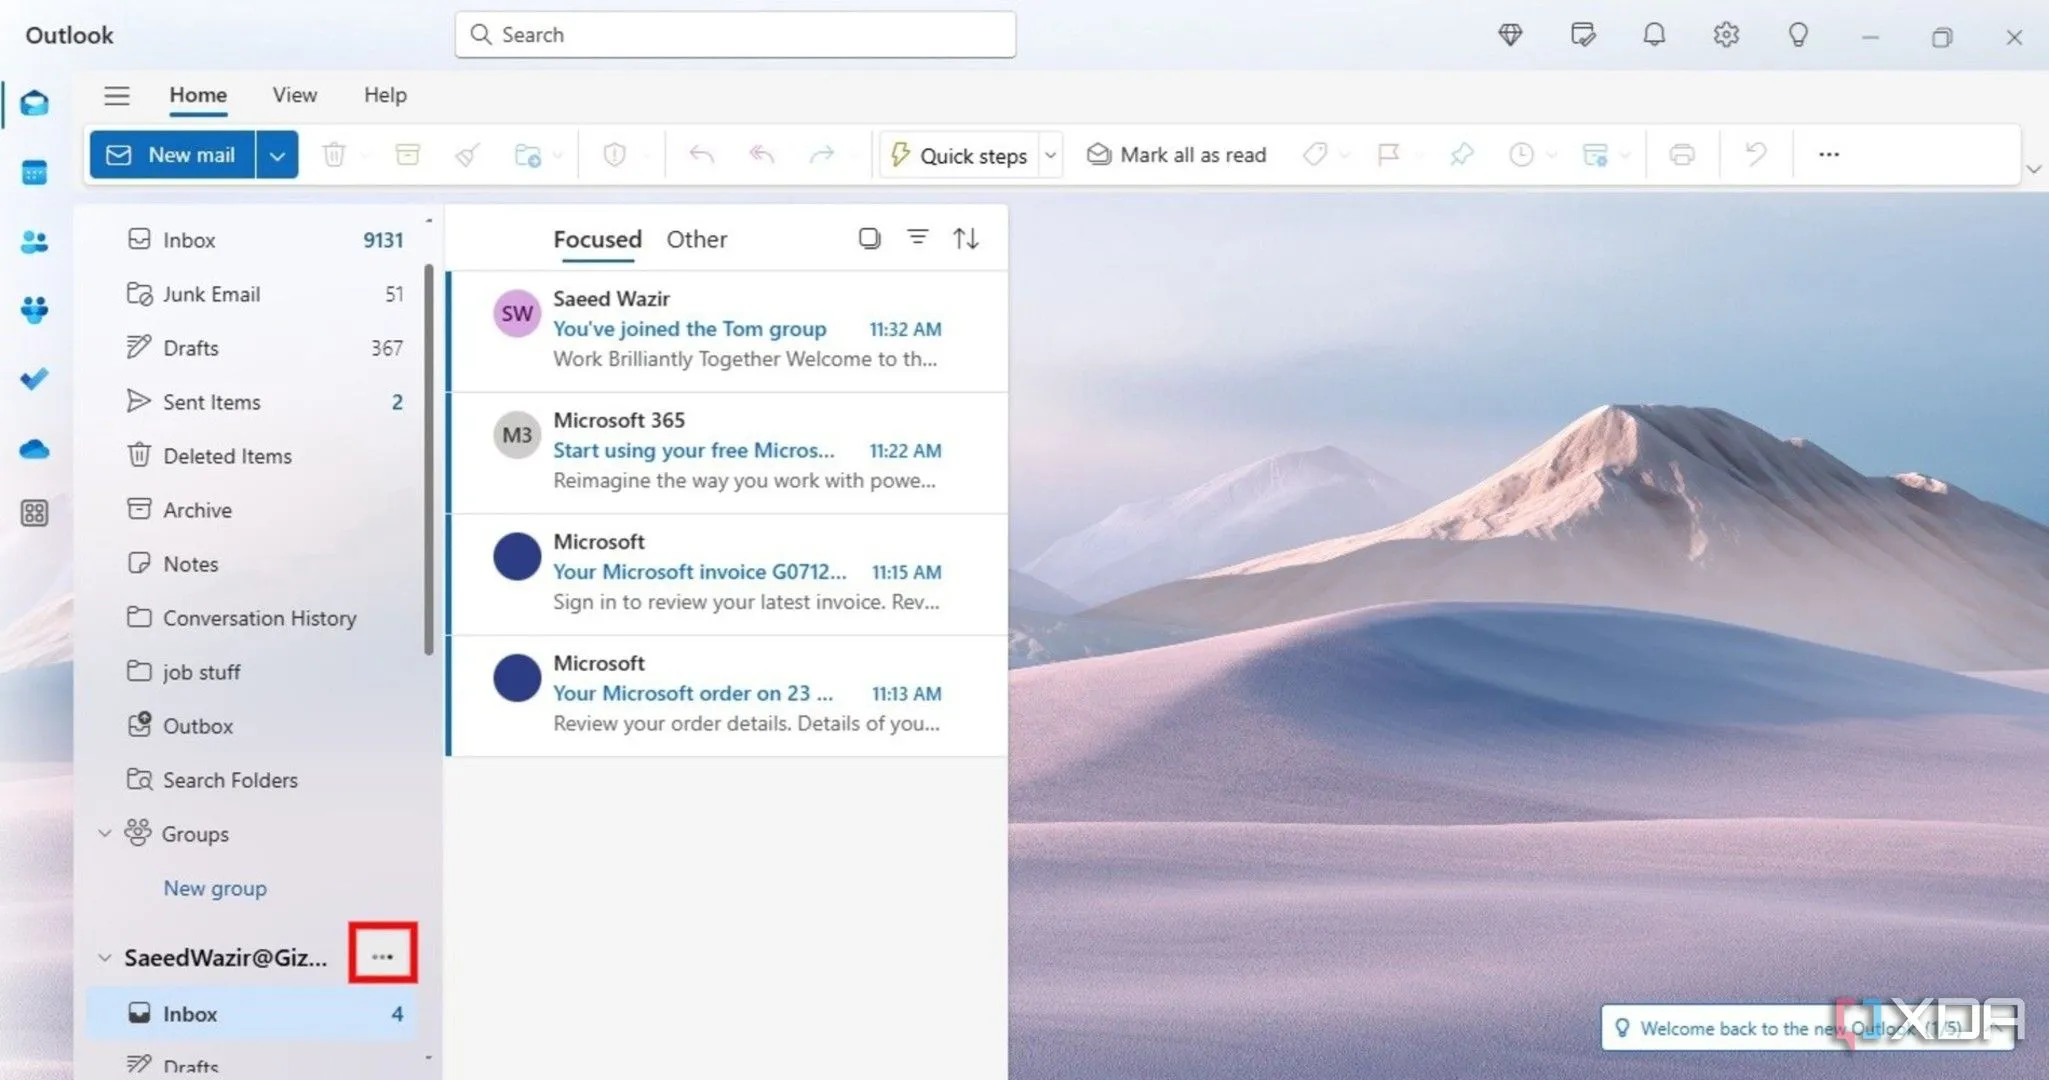Open the Deleted Items folder
The width and height of the screenshot is (2049, 1080).
pos(265,456)
